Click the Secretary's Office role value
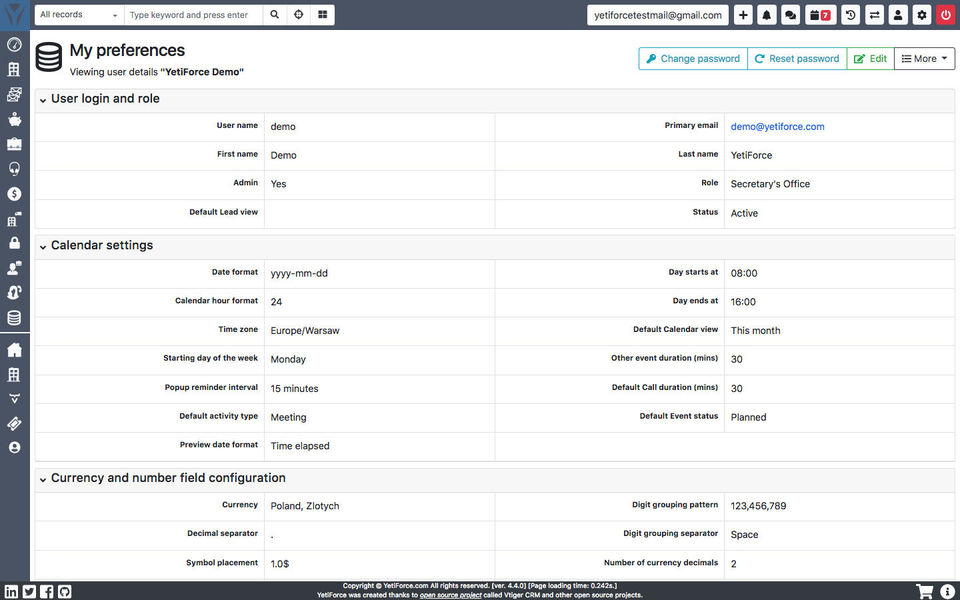Screen dimensions: 960x600 770,184
